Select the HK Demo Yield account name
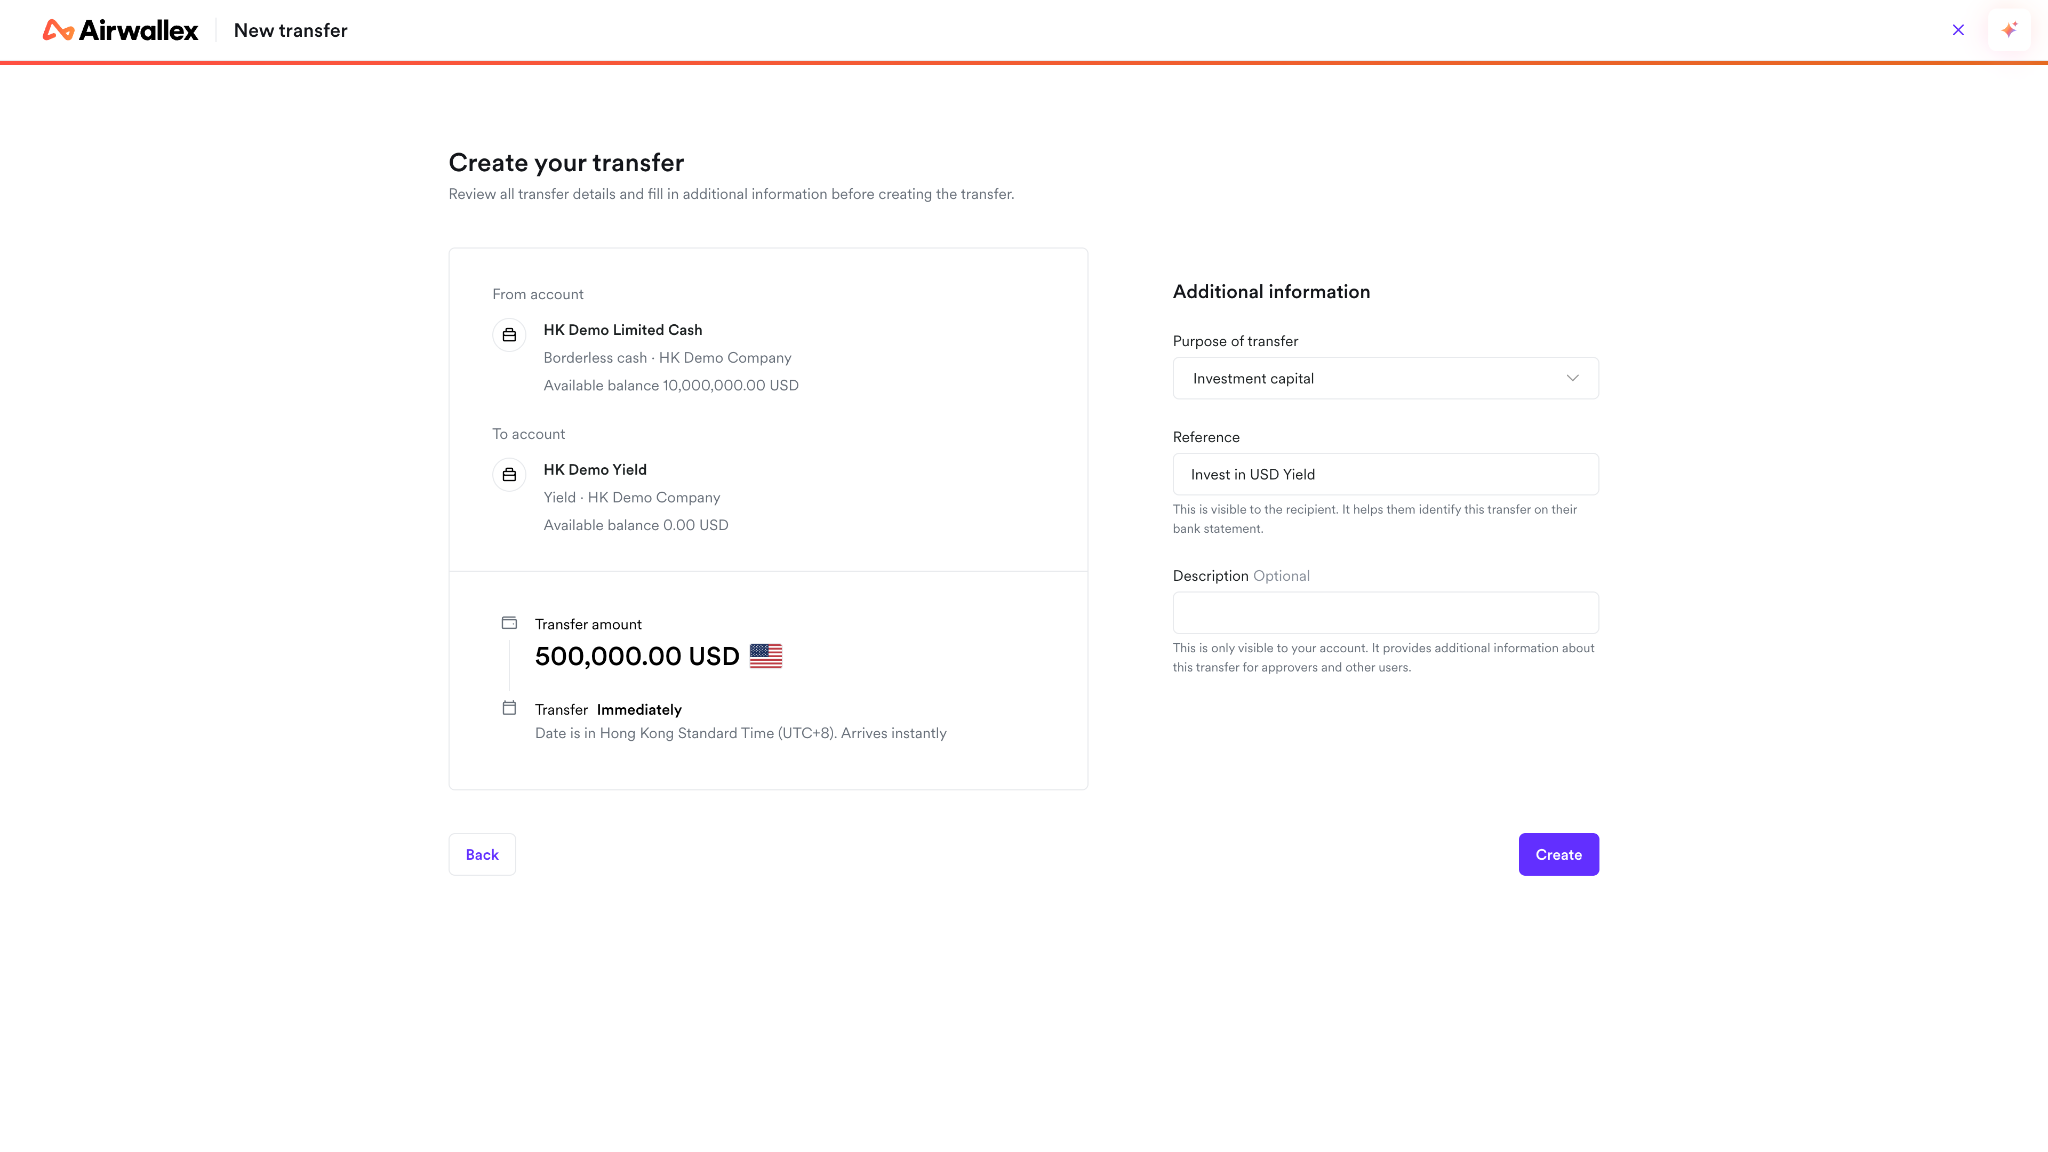This screenshot has width=2048, height=1152. coord(595,470)
